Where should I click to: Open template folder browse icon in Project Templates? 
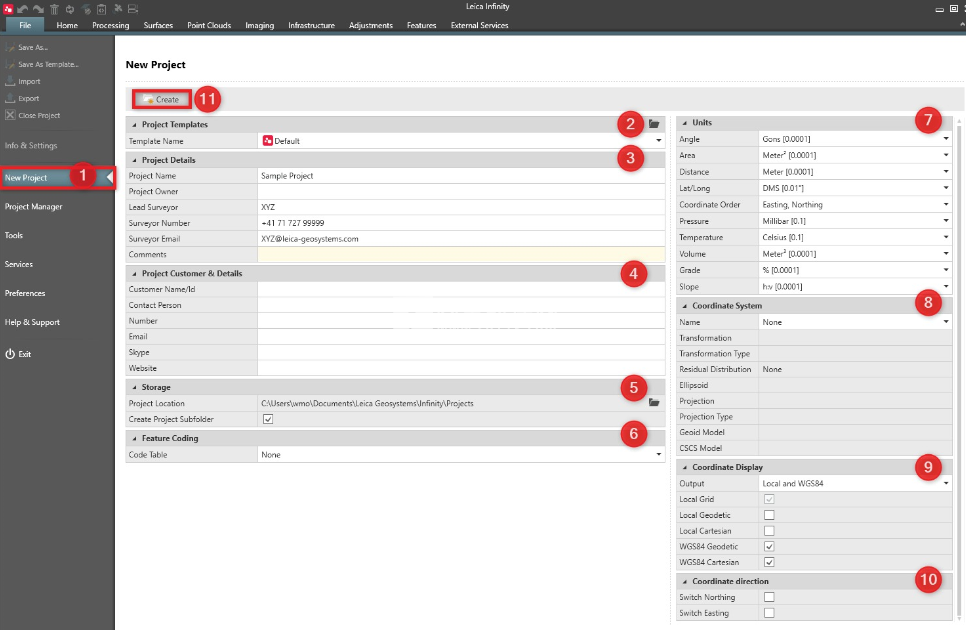(654, 124)
